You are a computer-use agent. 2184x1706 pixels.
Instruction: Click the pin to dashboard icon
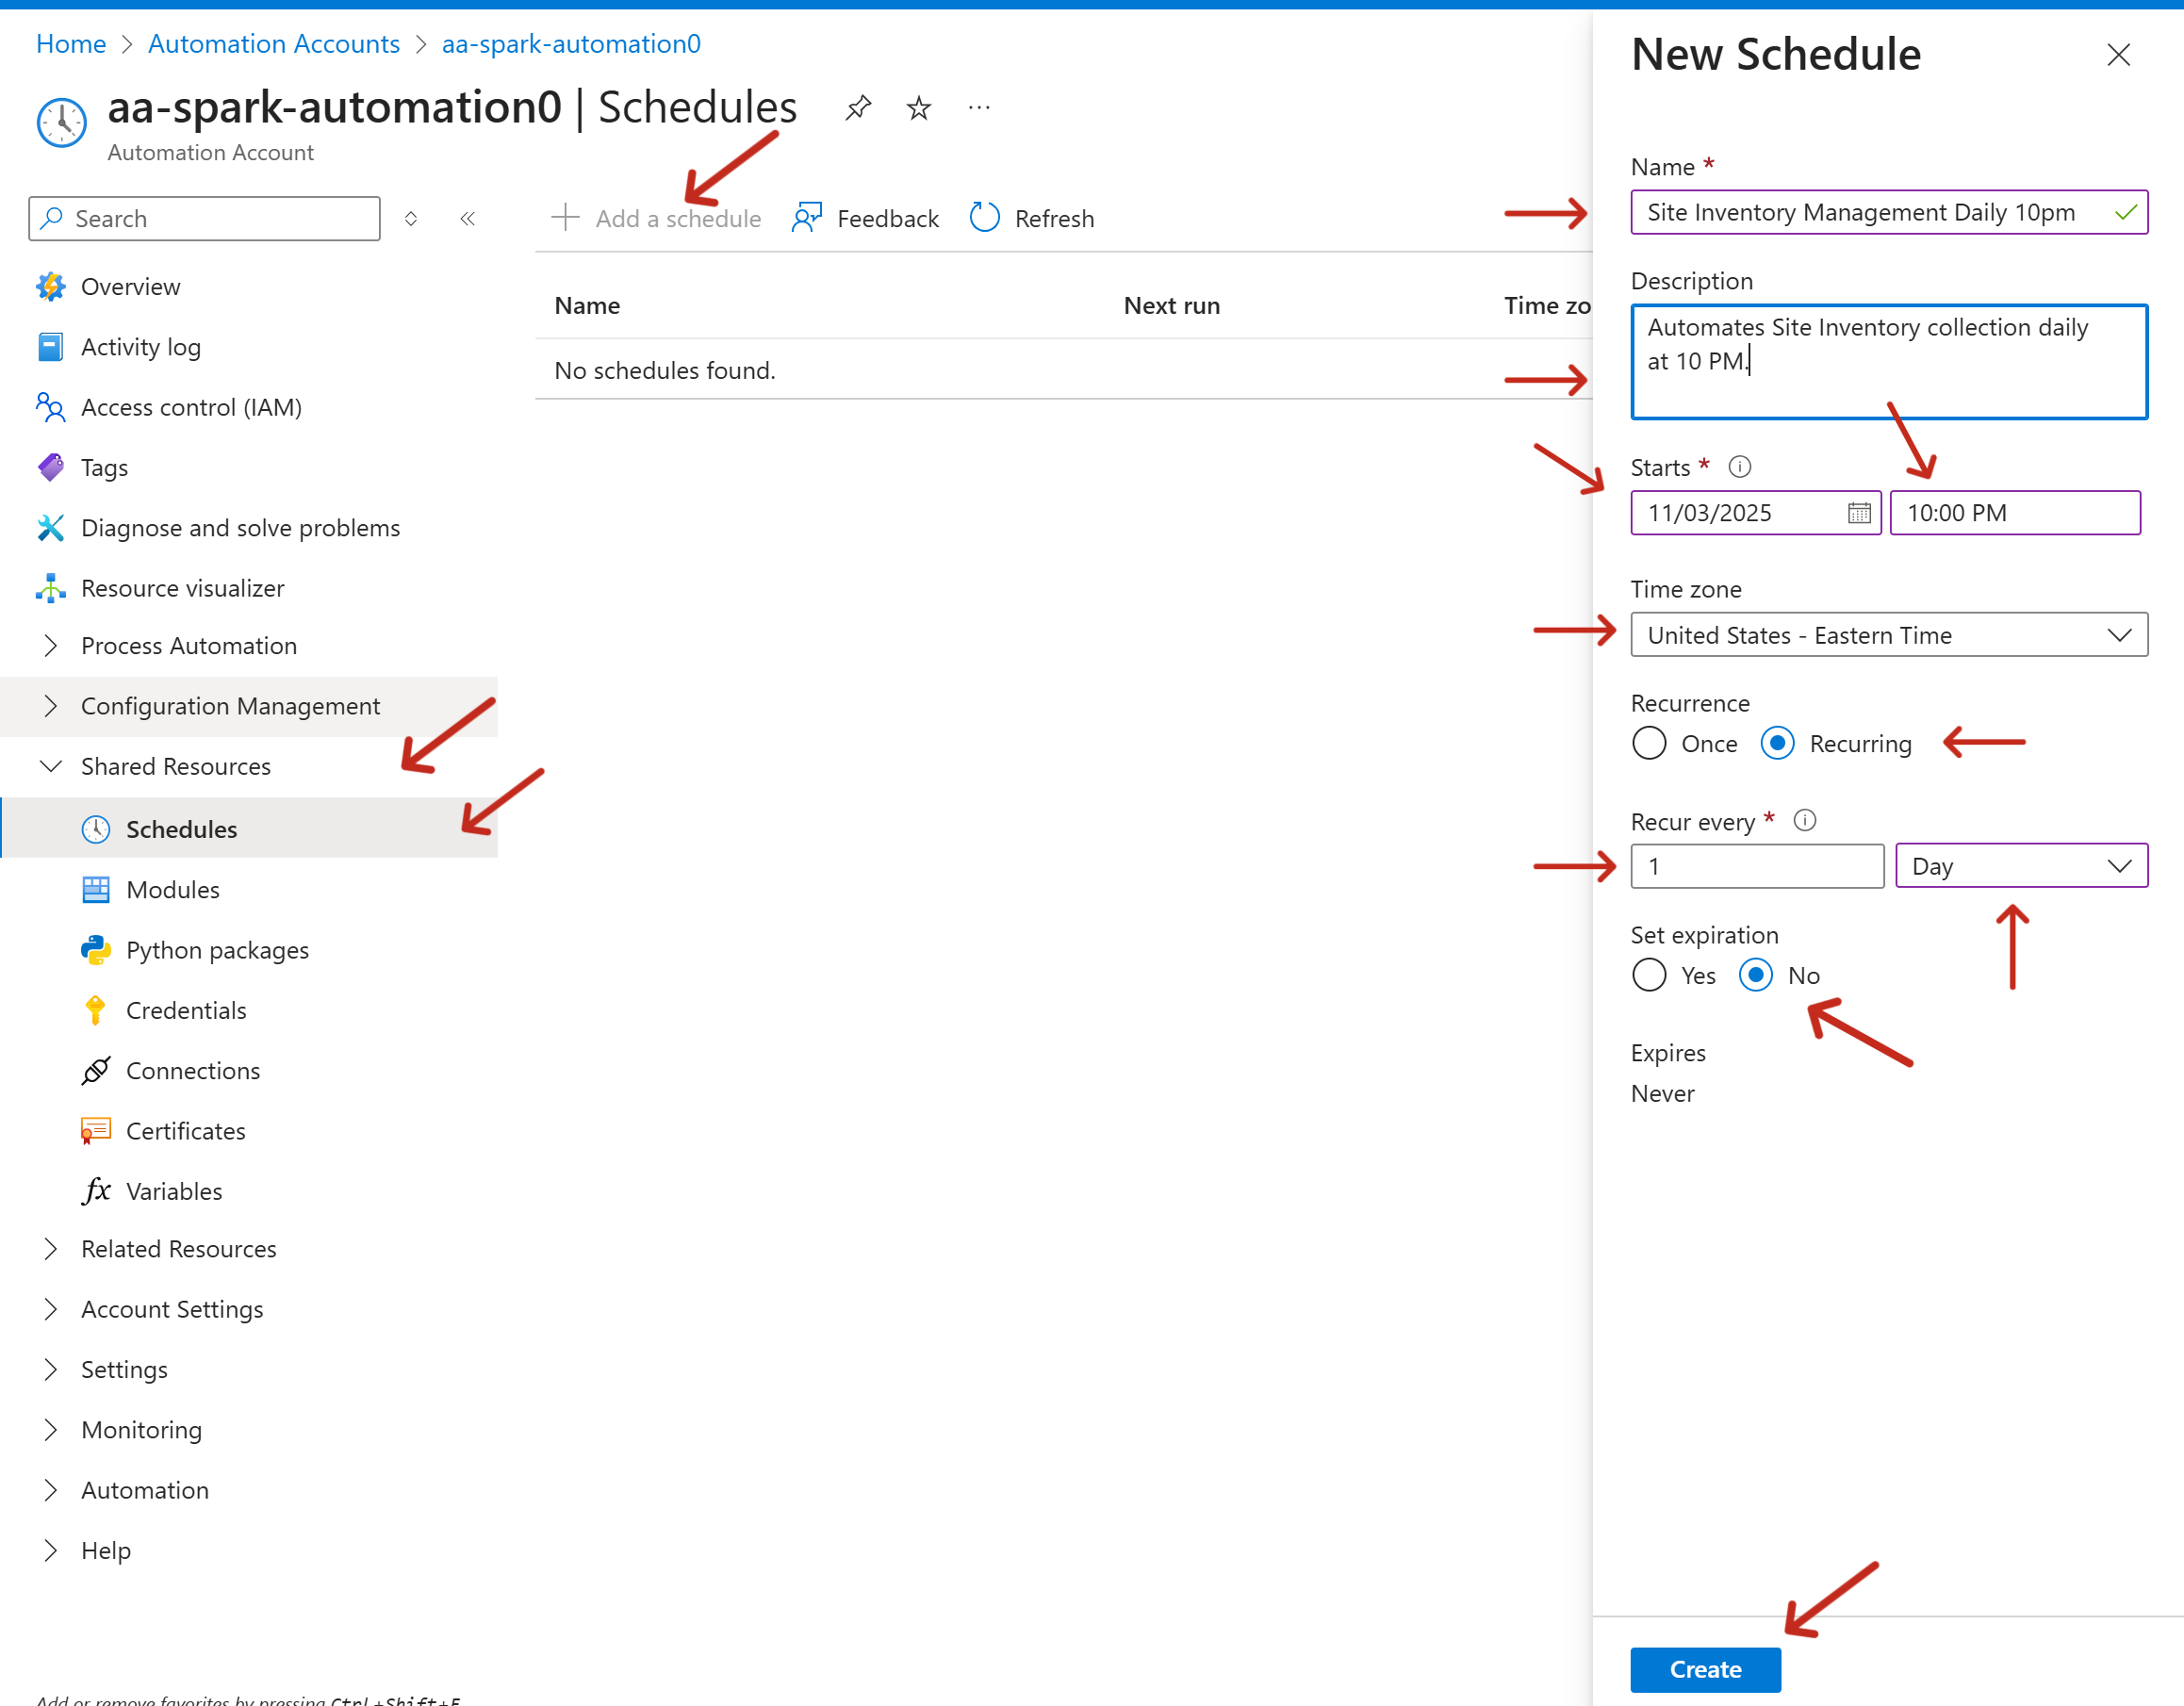tap(858, 108)
